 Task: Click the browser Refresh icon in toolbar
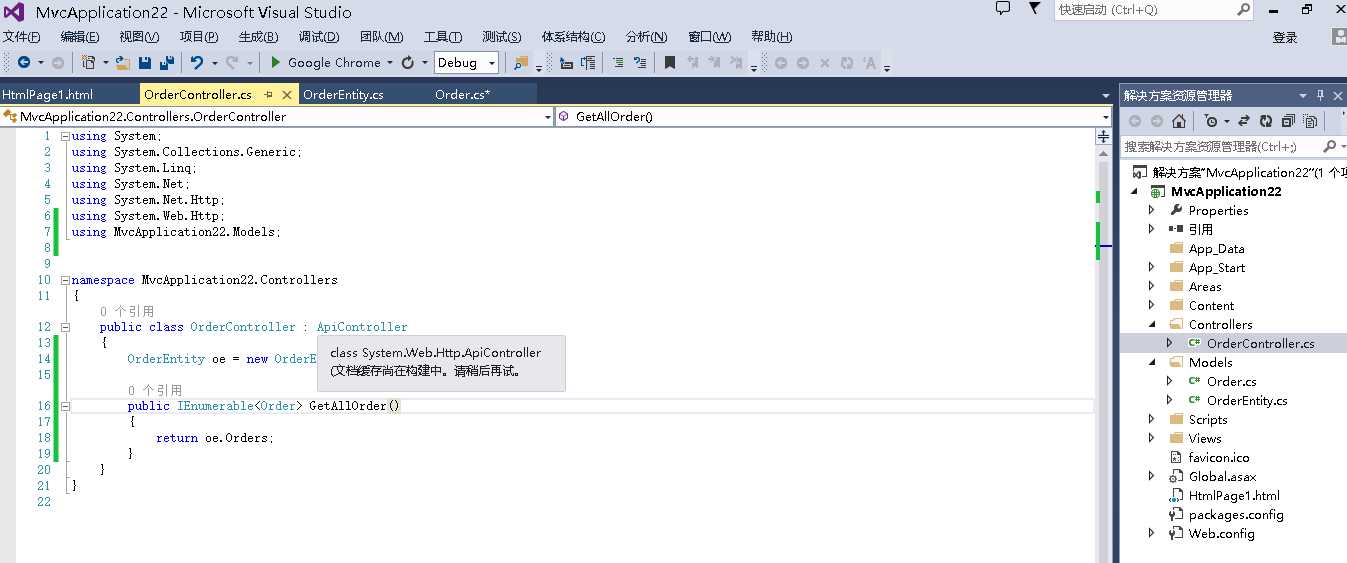[408, 62]
